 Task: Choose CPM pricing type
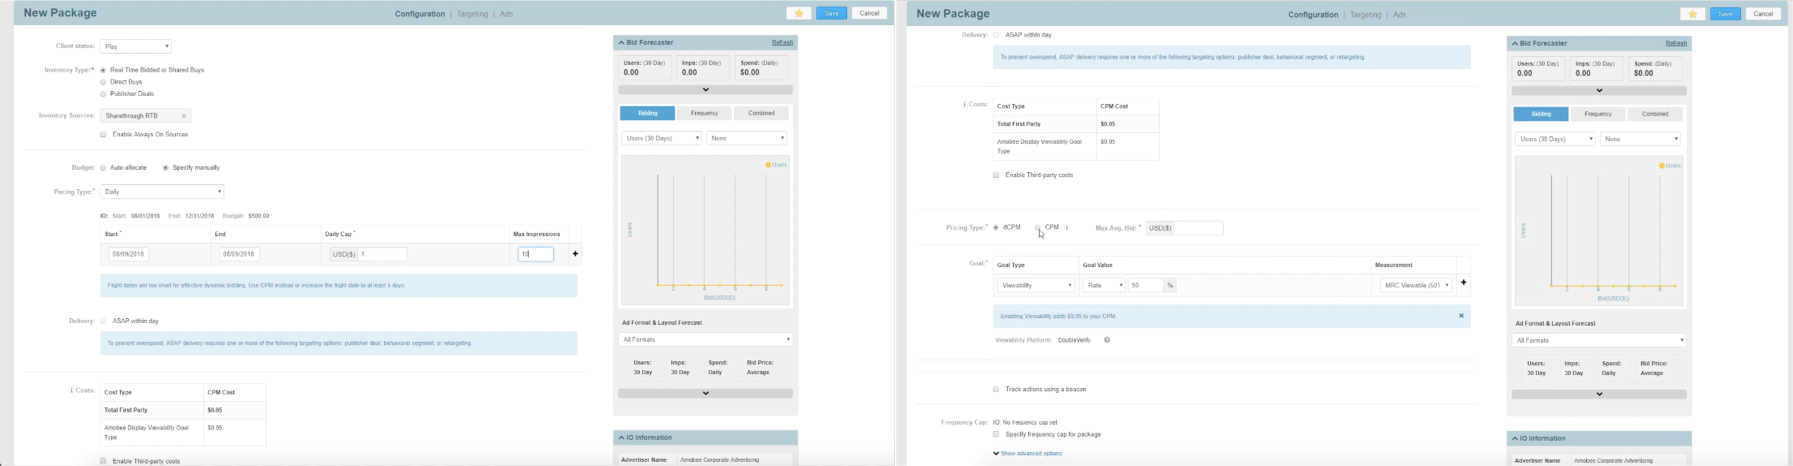tap(1038, 228)
